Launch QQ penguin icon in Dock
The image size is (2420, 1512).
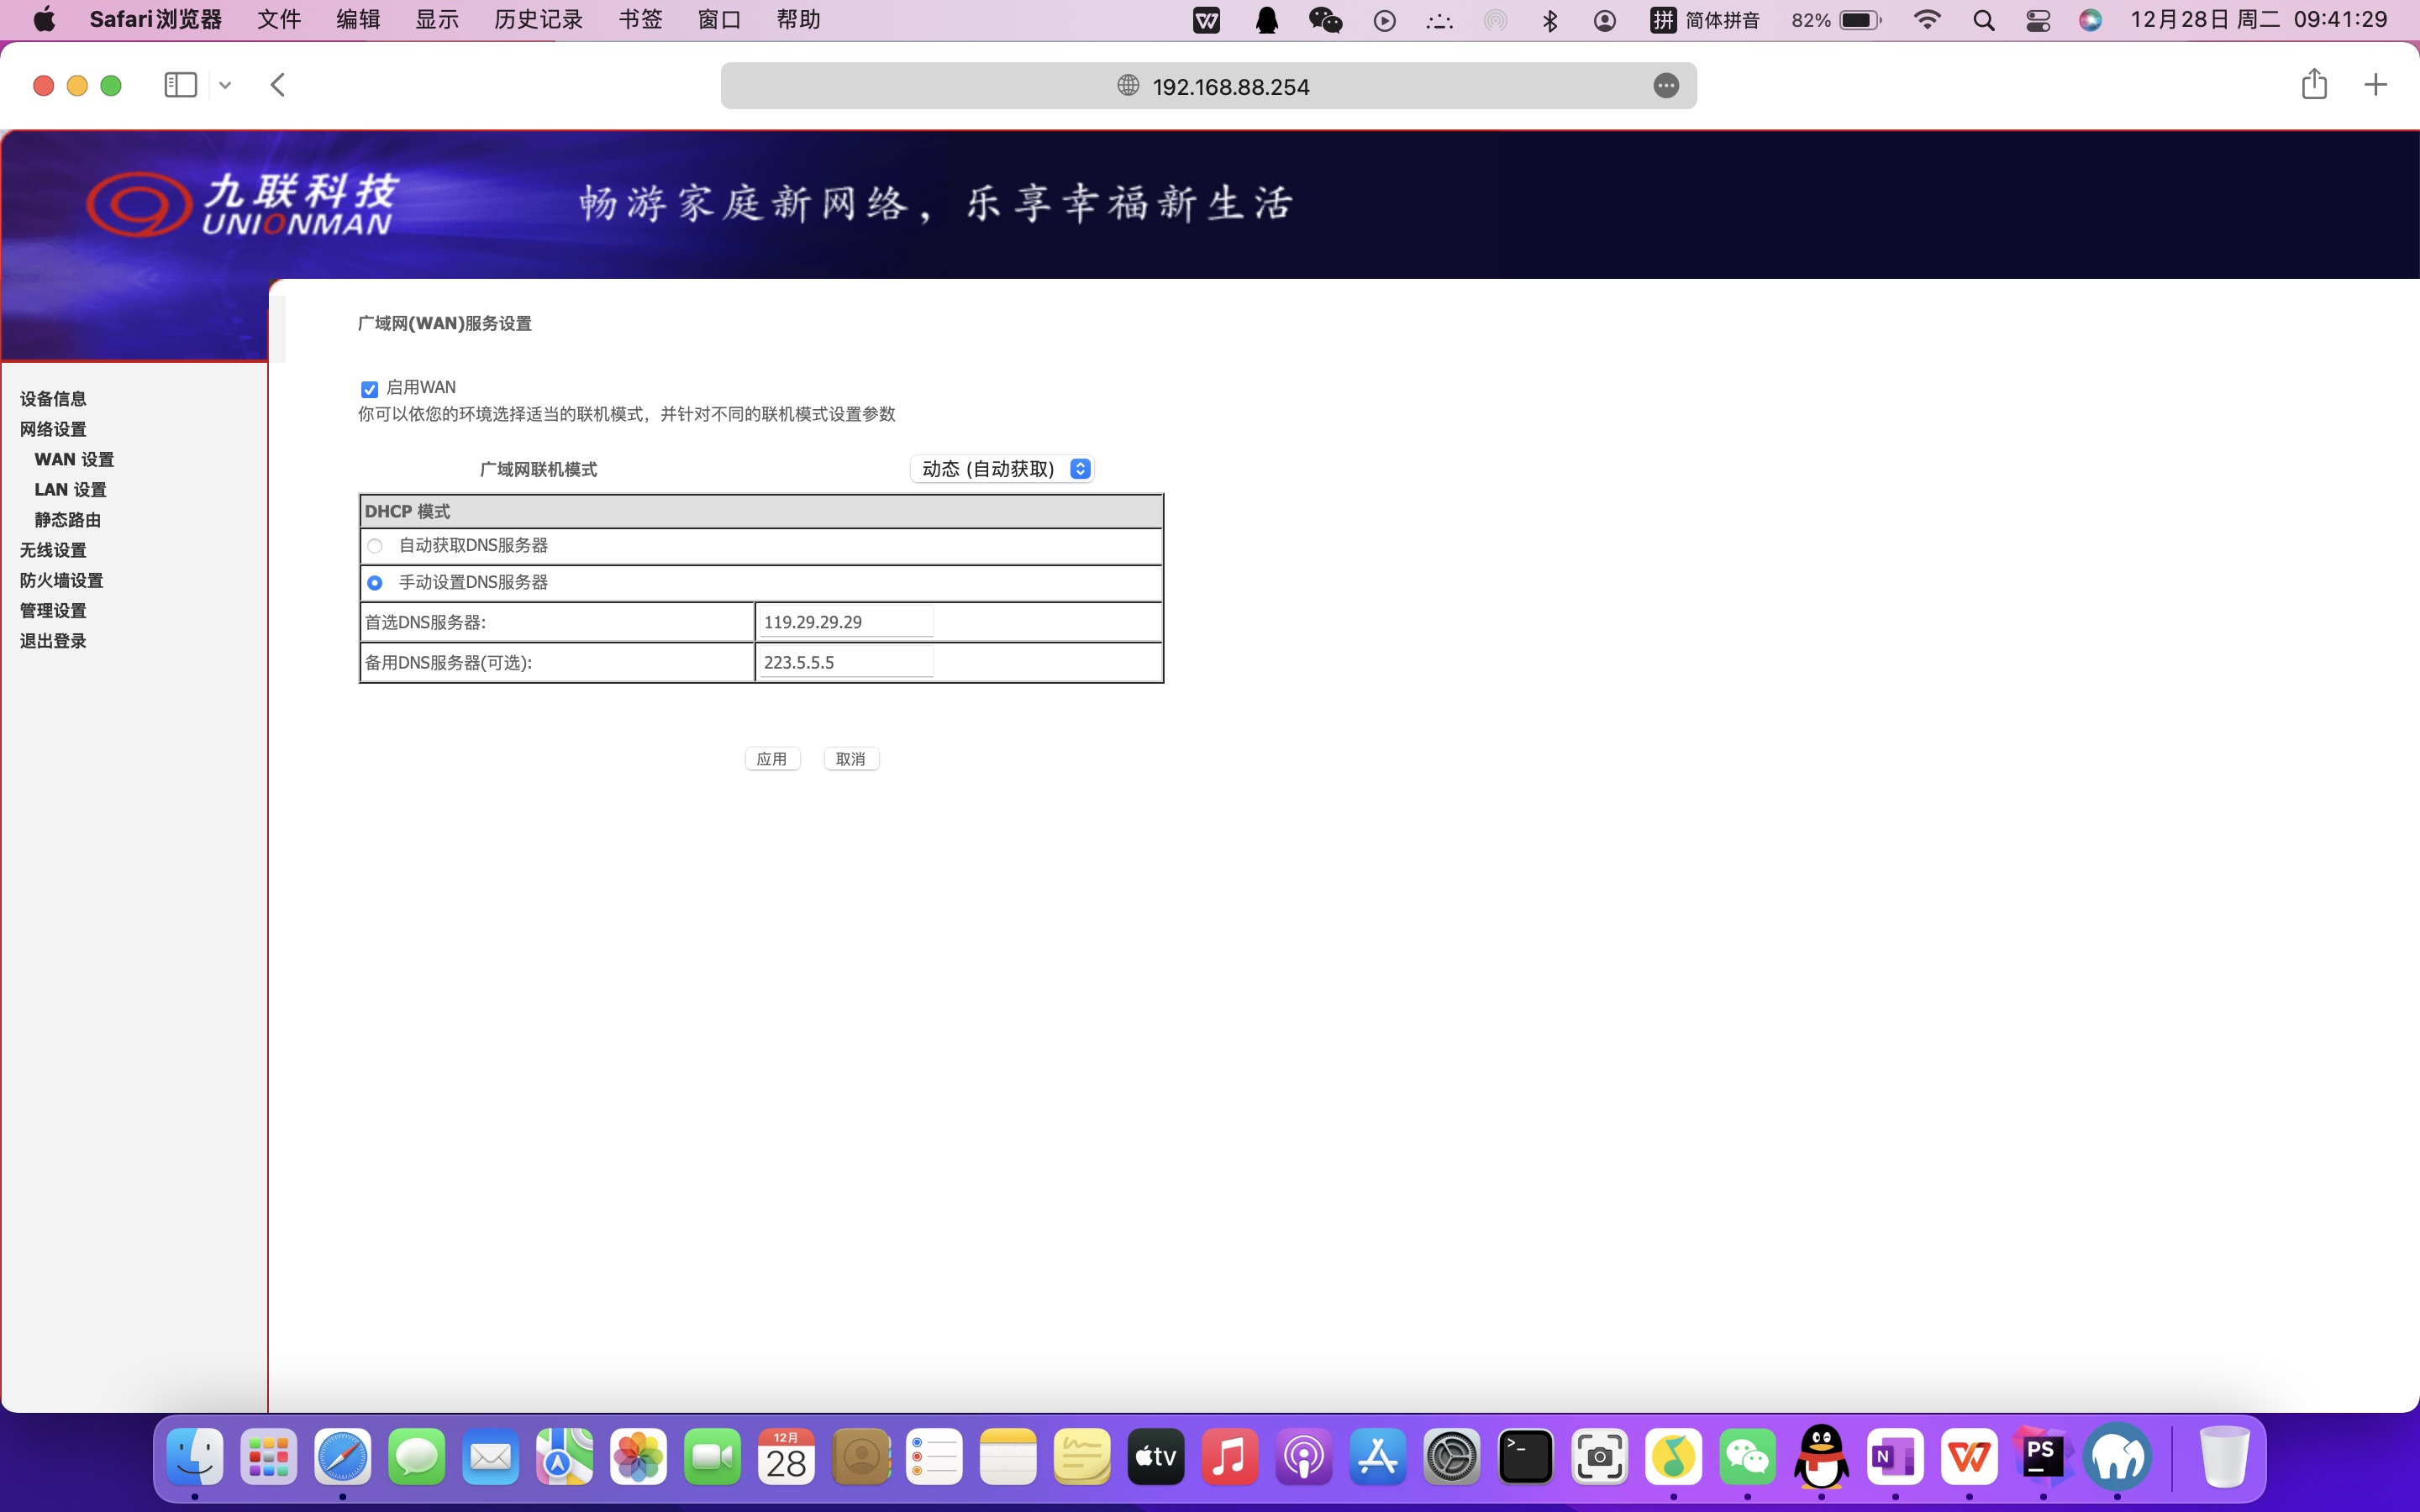coord(1821,1457)
